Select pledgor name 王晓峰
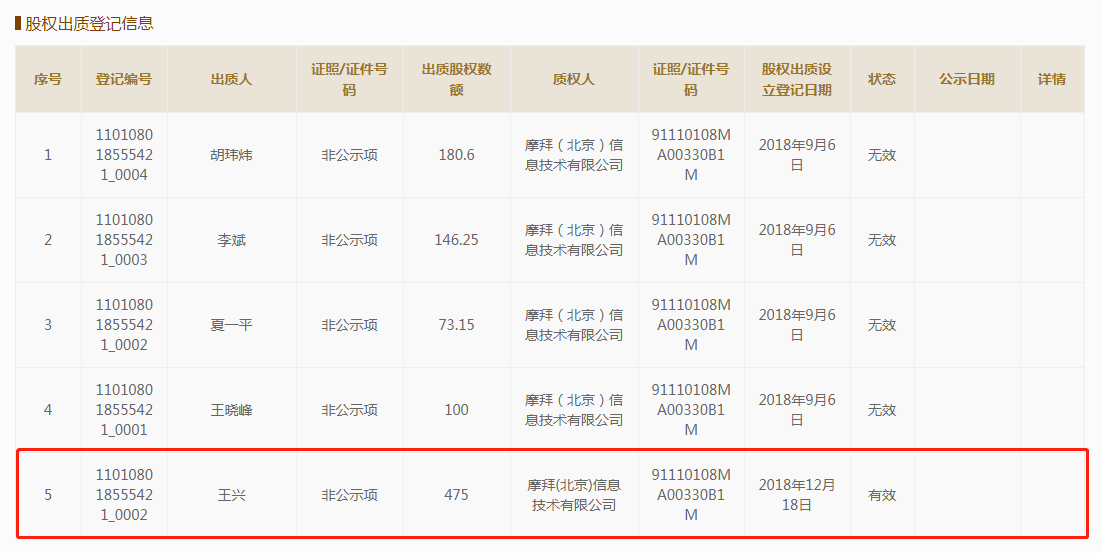Image resolution: width=1102 pixels, height=553 pixels. click(231, 410)
